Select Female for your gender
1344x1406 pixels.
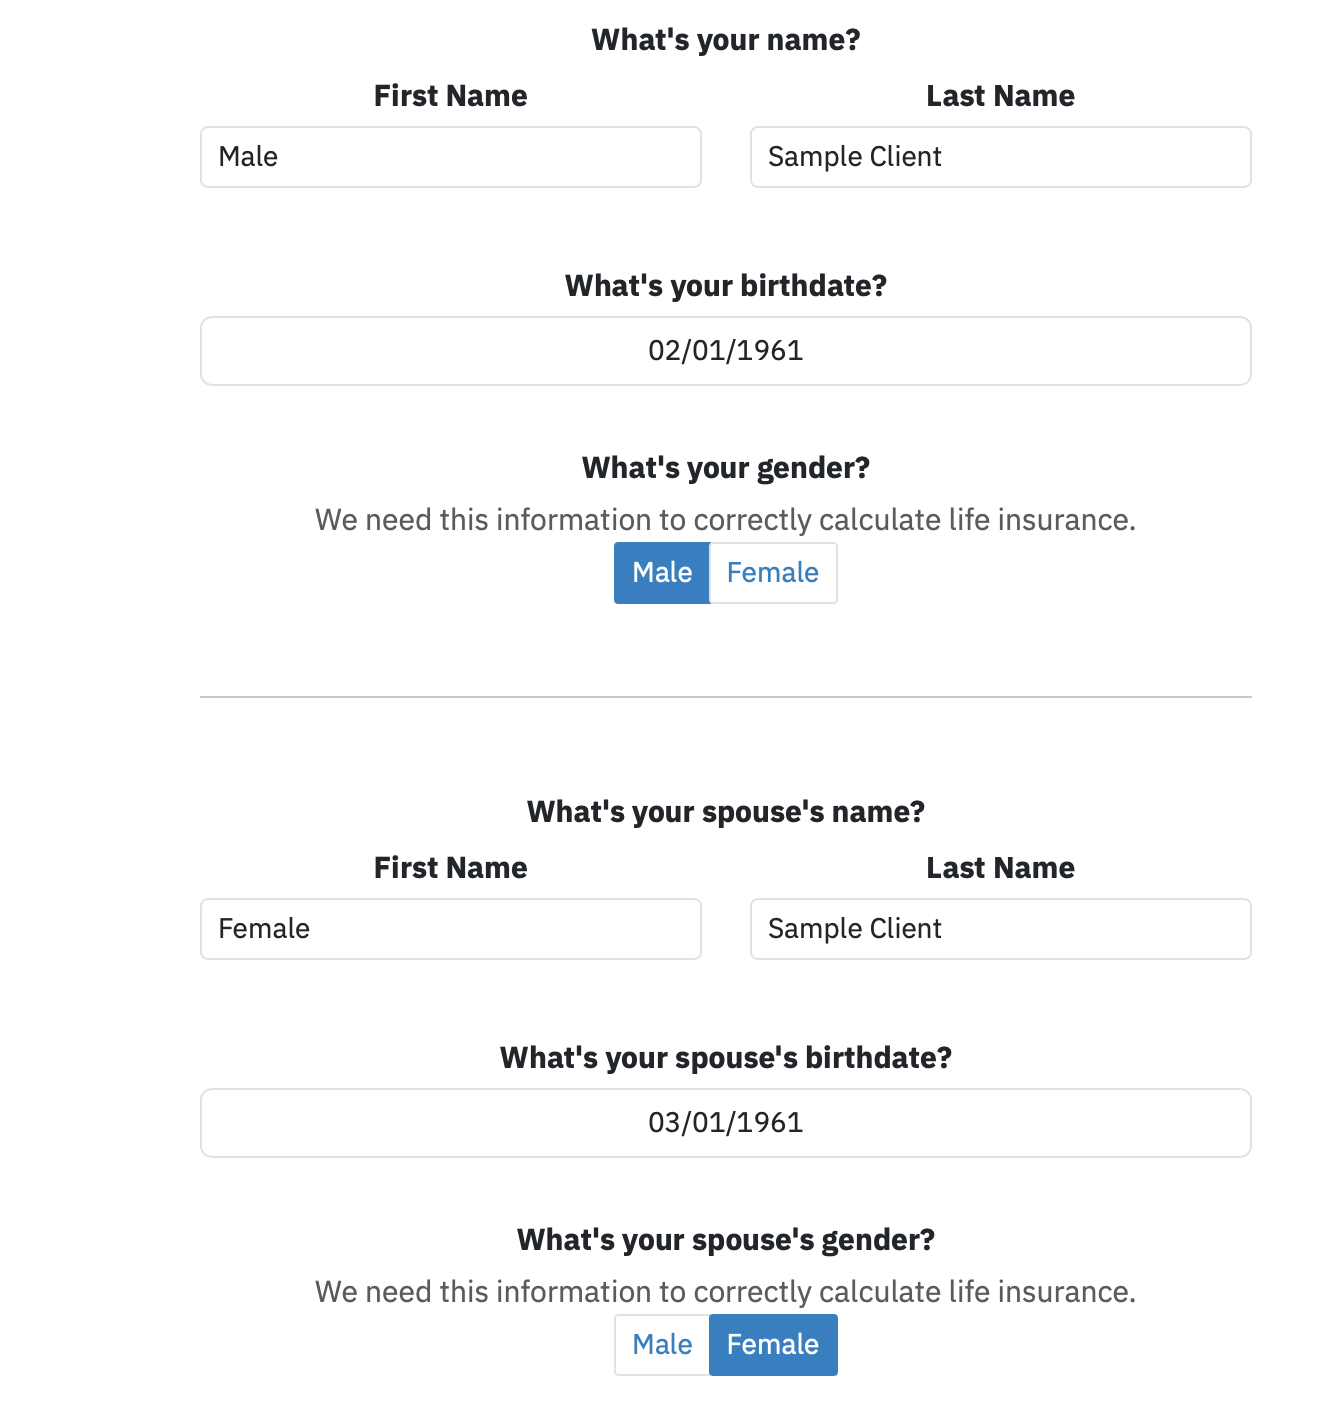coord(773,573)
